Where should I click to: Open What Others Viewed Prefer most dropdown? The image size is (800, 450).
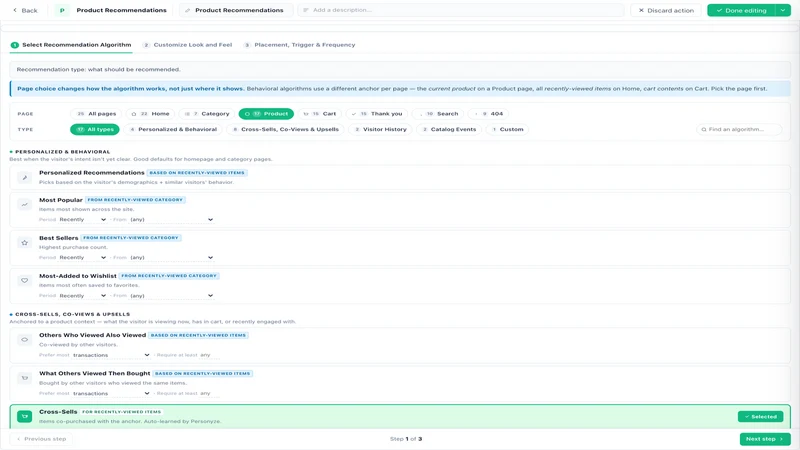(111, 394)
